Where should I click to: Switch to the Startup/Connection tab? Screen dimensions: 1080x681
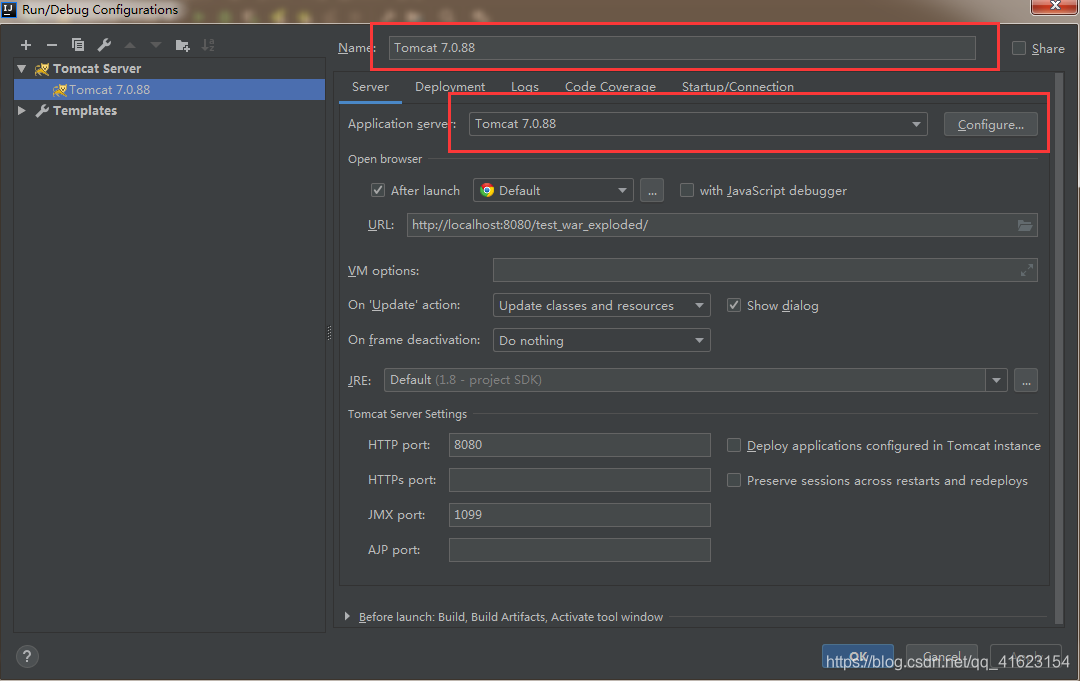click(x=738, y=87)
